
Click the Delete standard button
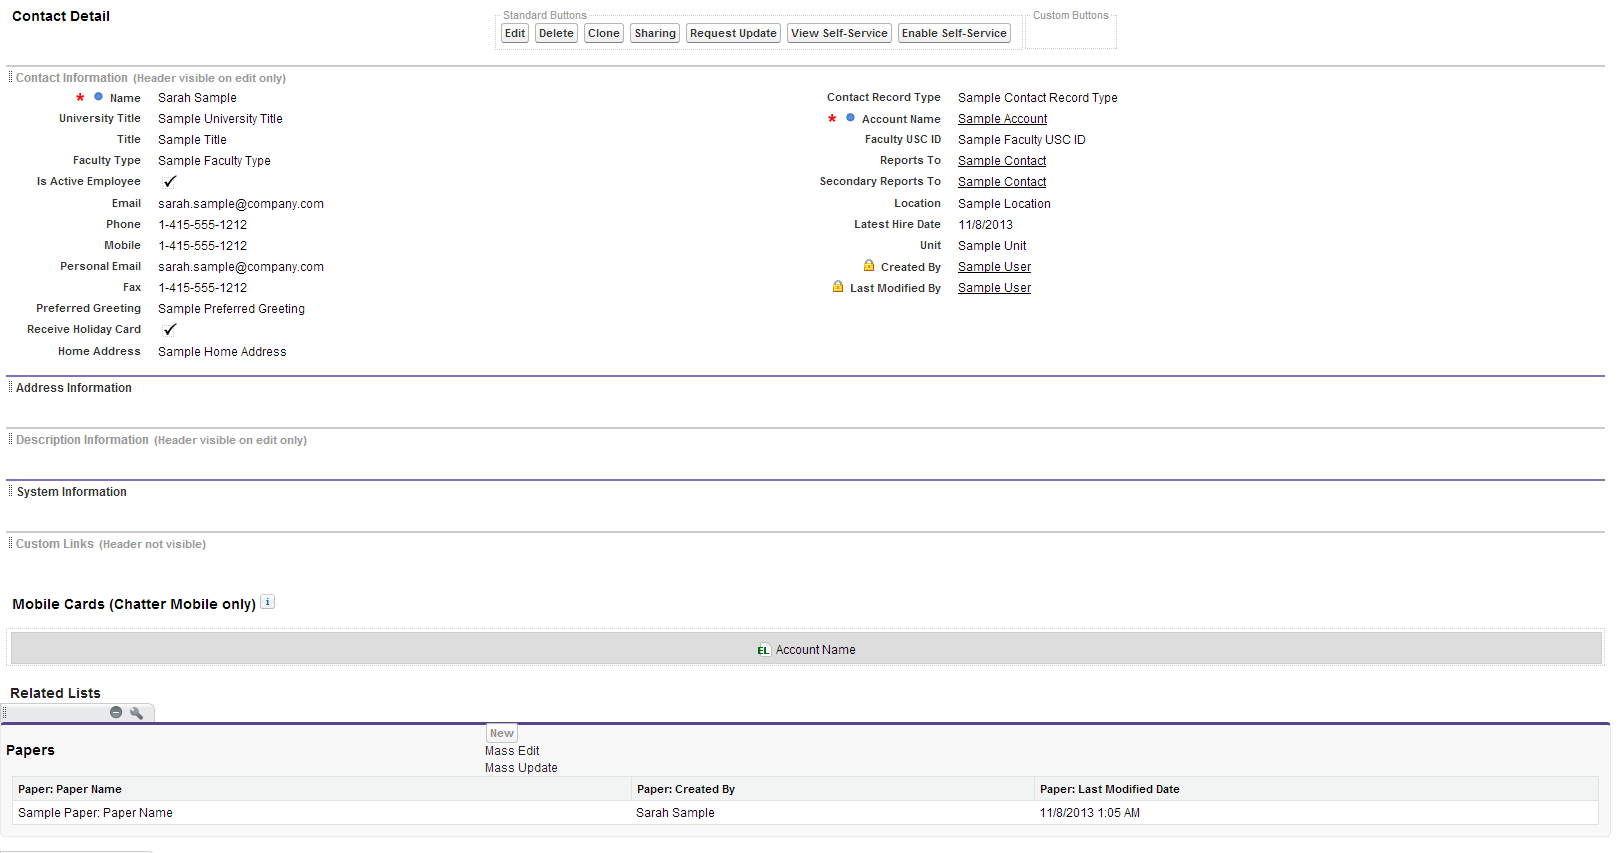tap(556, 33)
